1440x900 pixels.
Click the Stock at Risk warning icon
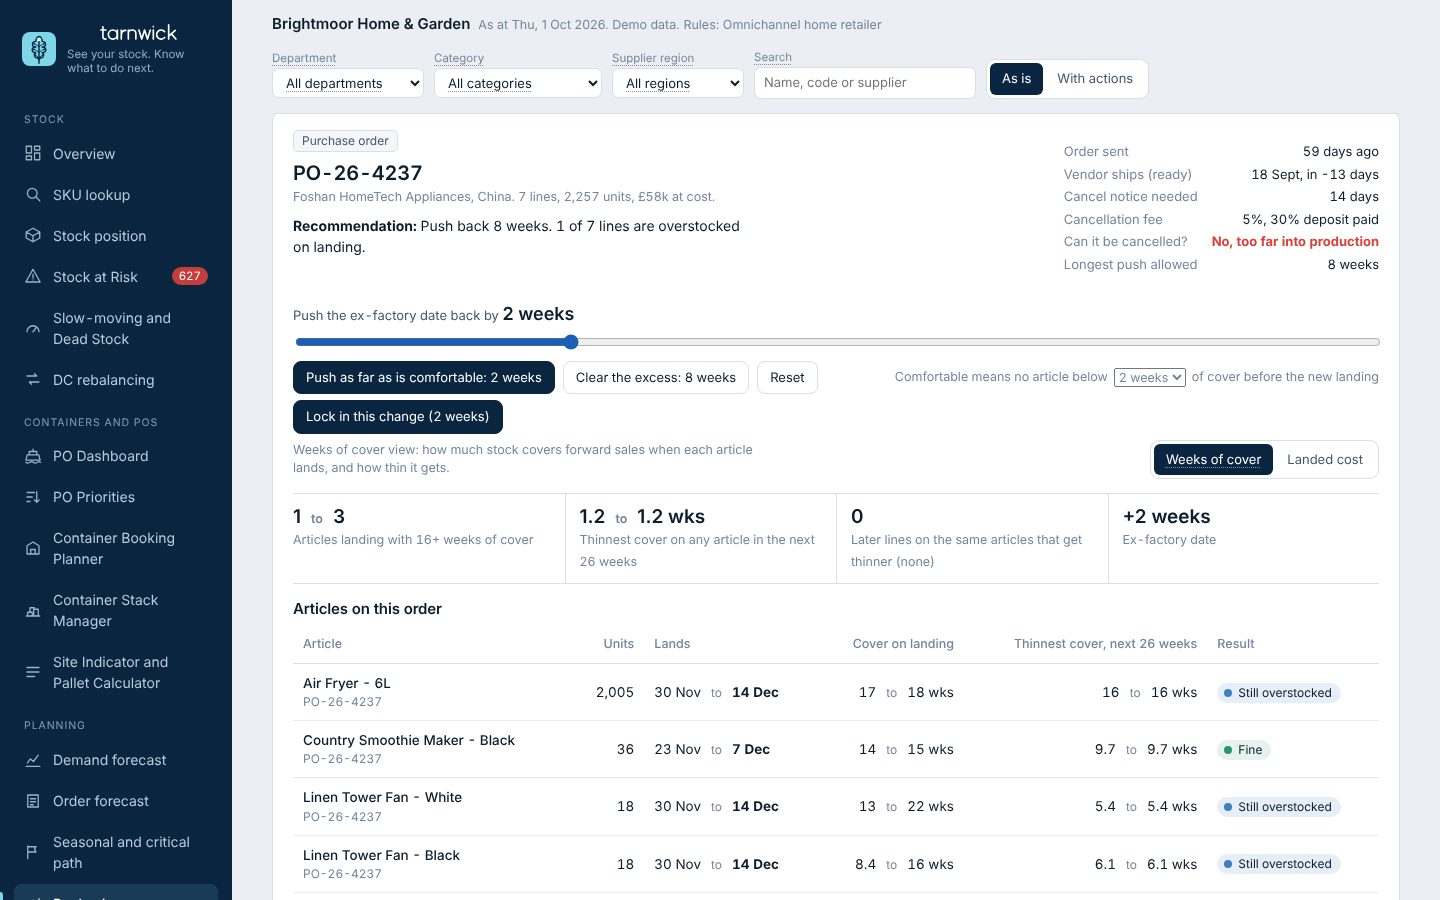coord(33,276)
